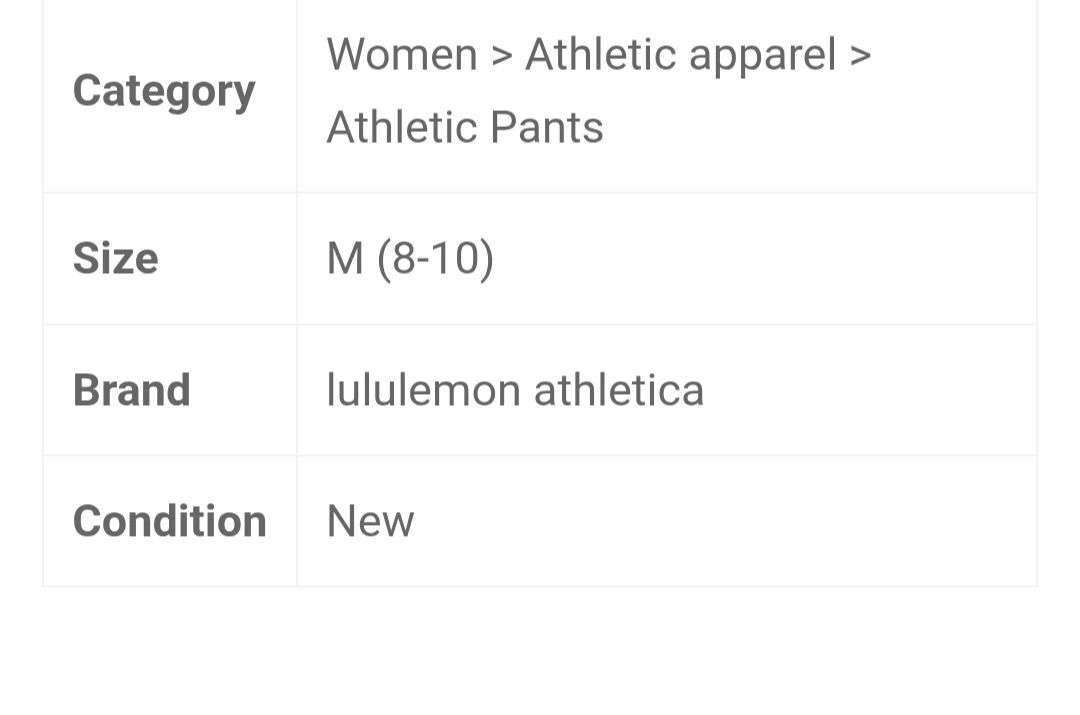
Task: Click the first '>' breadcrumb separator after Women
Action: (x=501, y=56)
